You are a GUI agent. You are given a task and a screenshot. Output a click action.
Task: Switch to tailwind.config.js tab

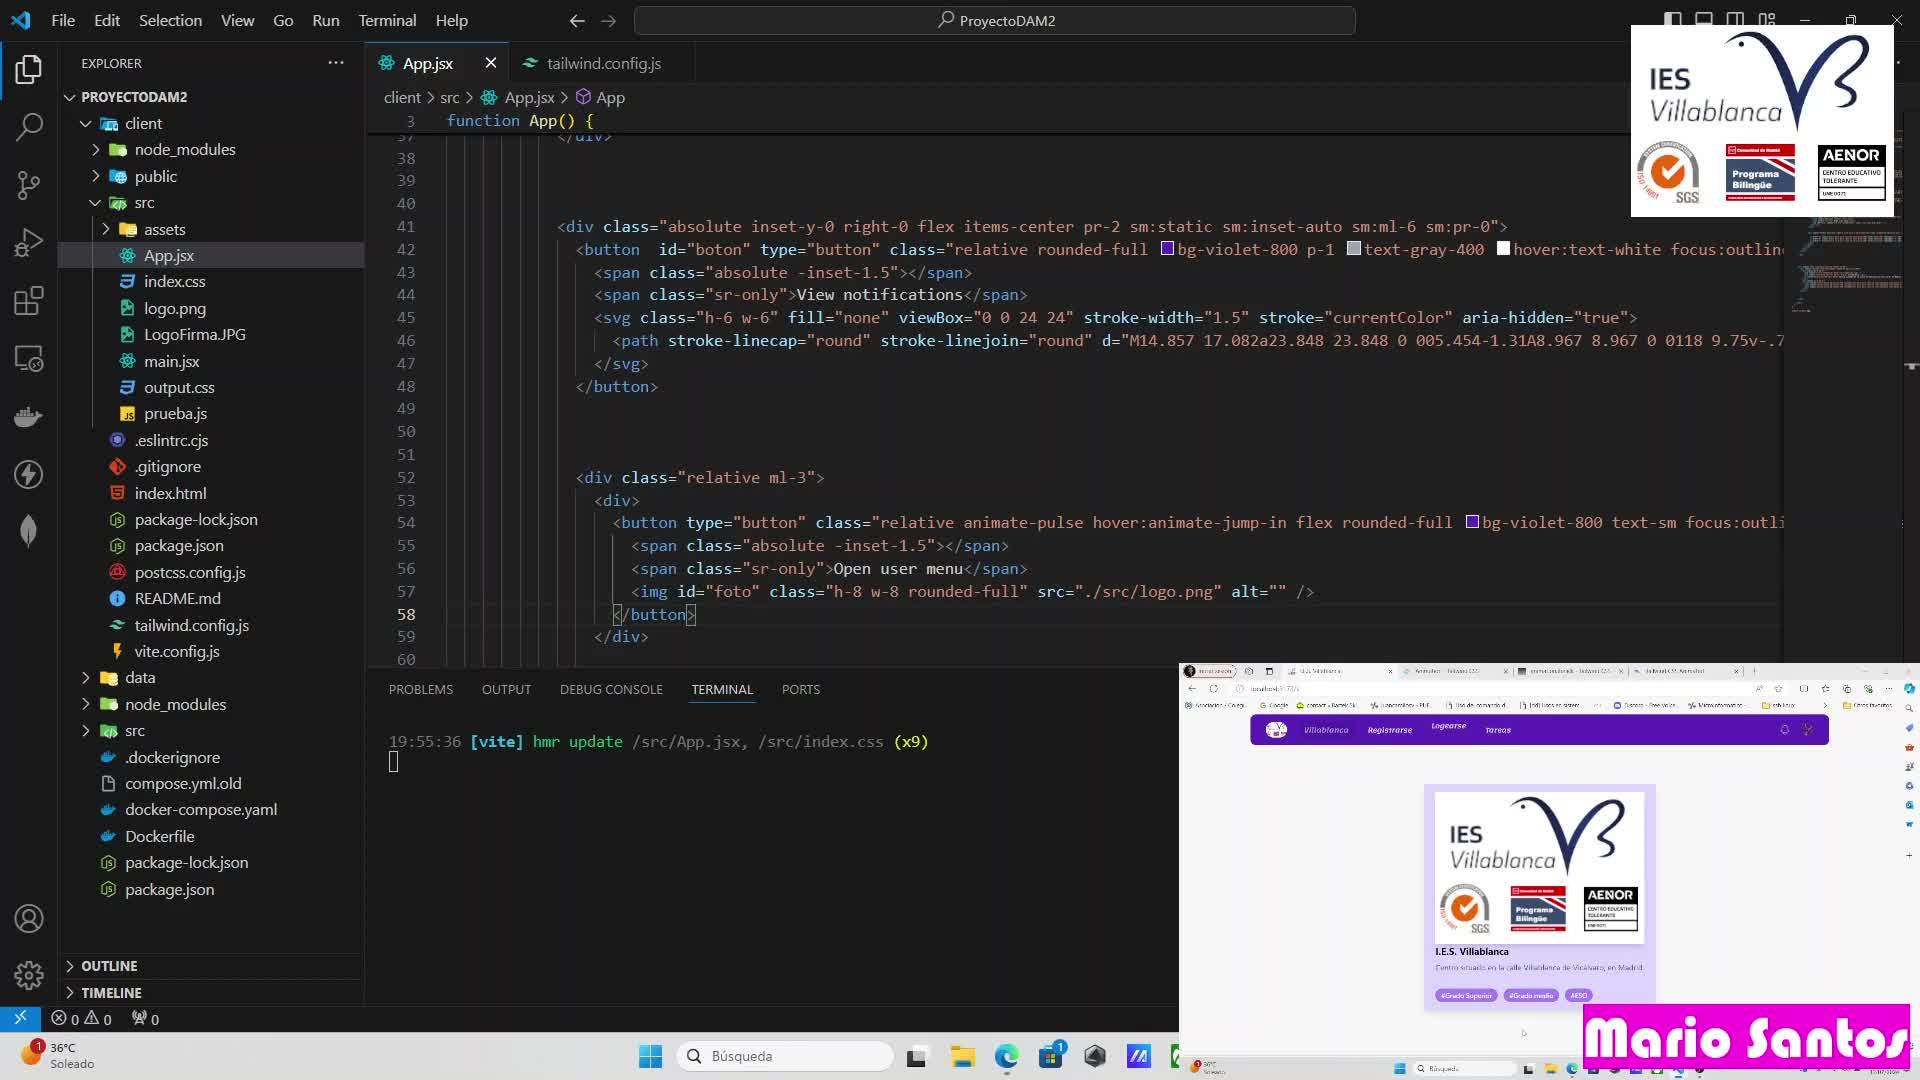tap(603, 63)
